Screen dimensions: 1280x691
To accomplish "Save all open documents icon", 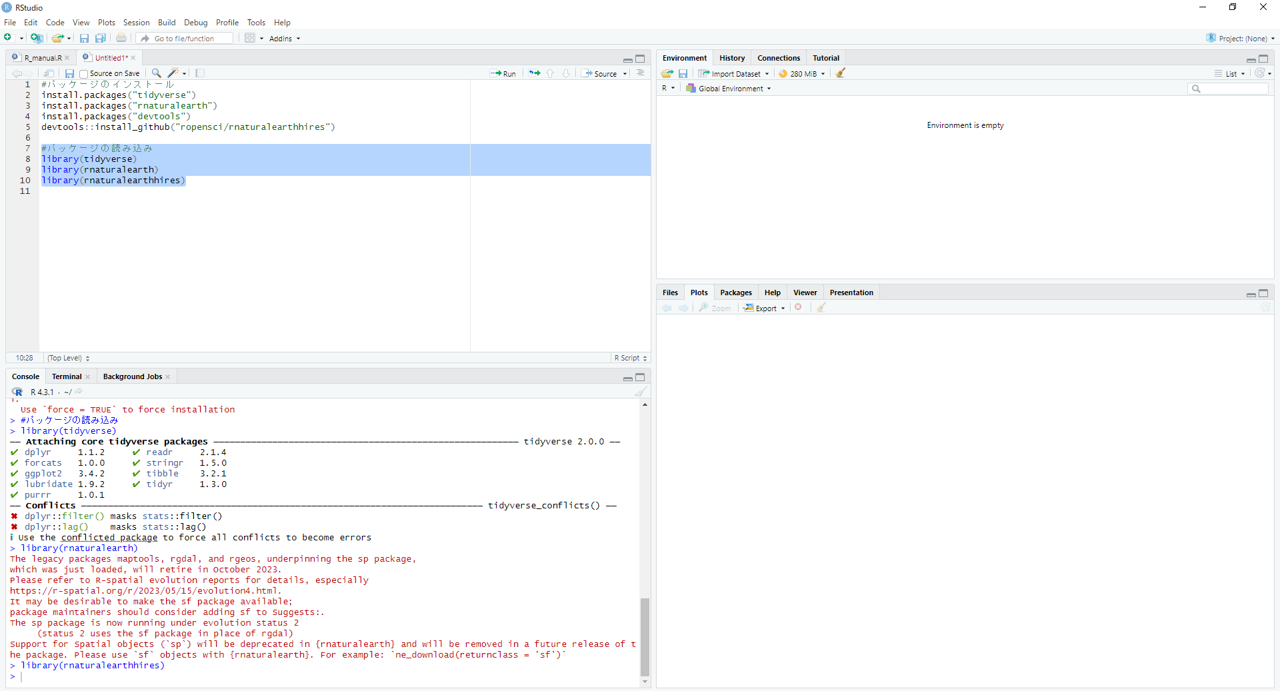I will click(x=100, y=38).
